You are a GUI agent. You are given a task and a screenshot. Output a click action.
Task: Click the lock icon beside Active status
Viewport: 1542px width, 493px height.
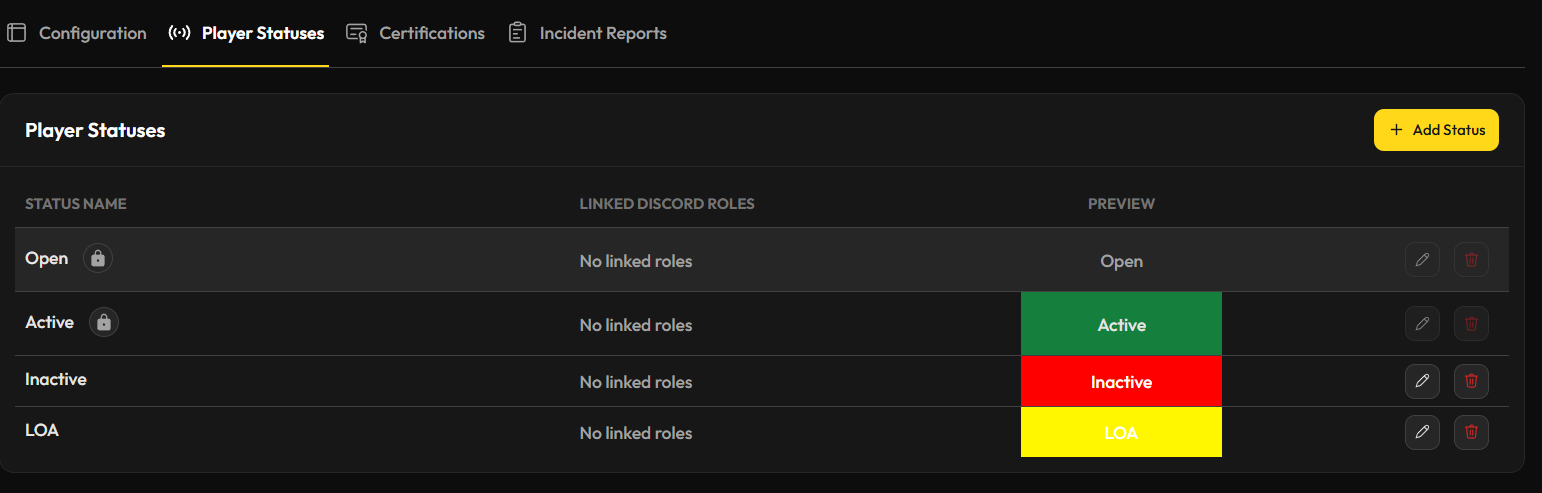pos(104,323)
